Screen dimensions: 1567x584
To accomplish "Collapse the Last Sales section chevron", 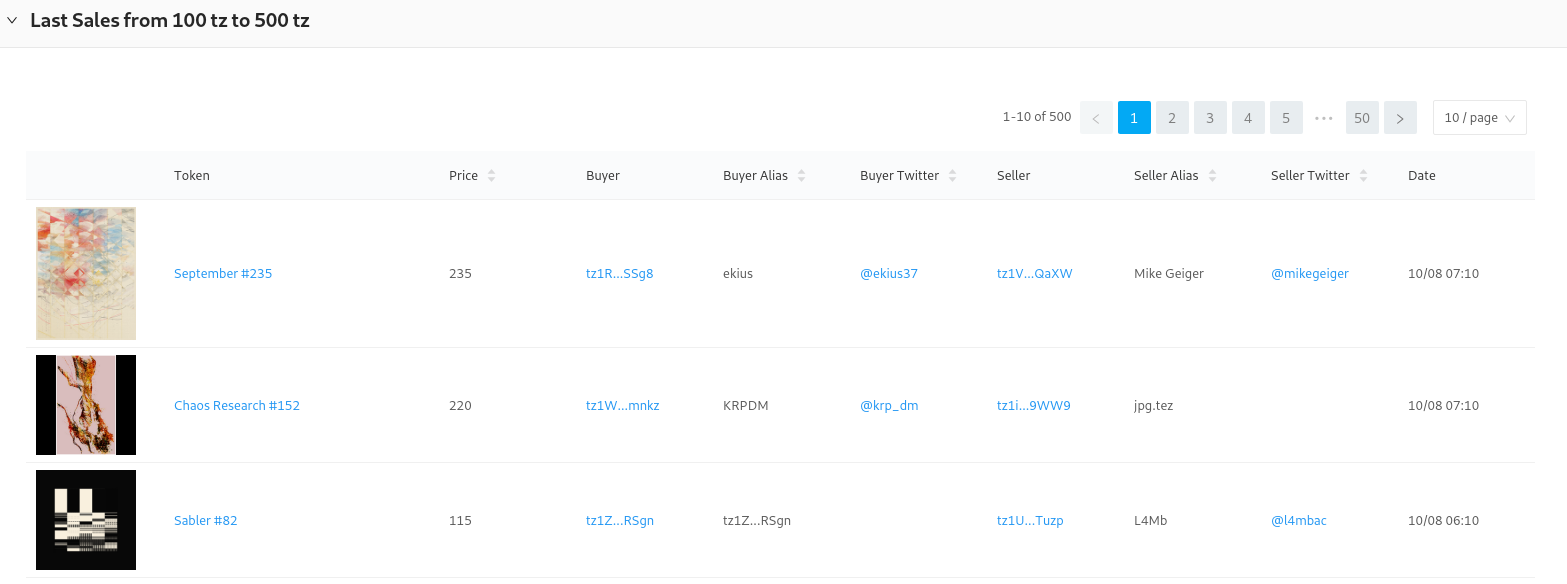I will pos(12,21).
